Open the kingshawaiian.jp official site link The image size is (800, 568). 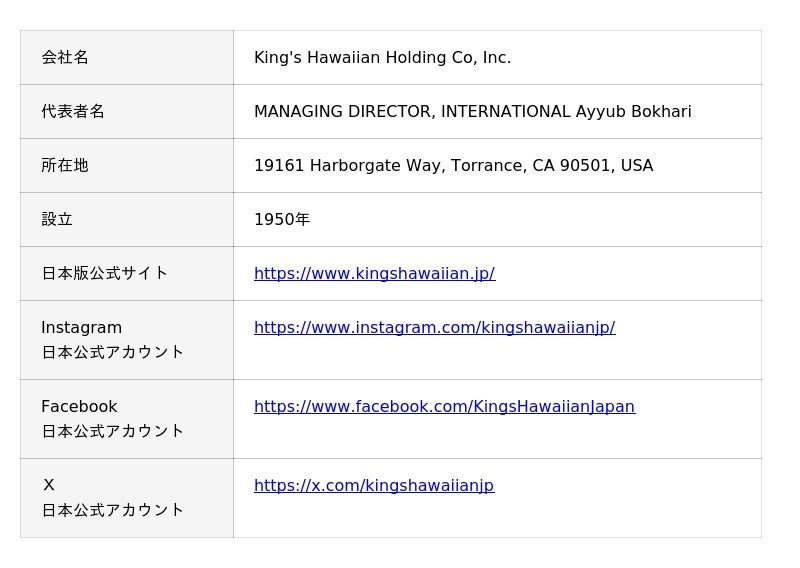pos(374,273)
